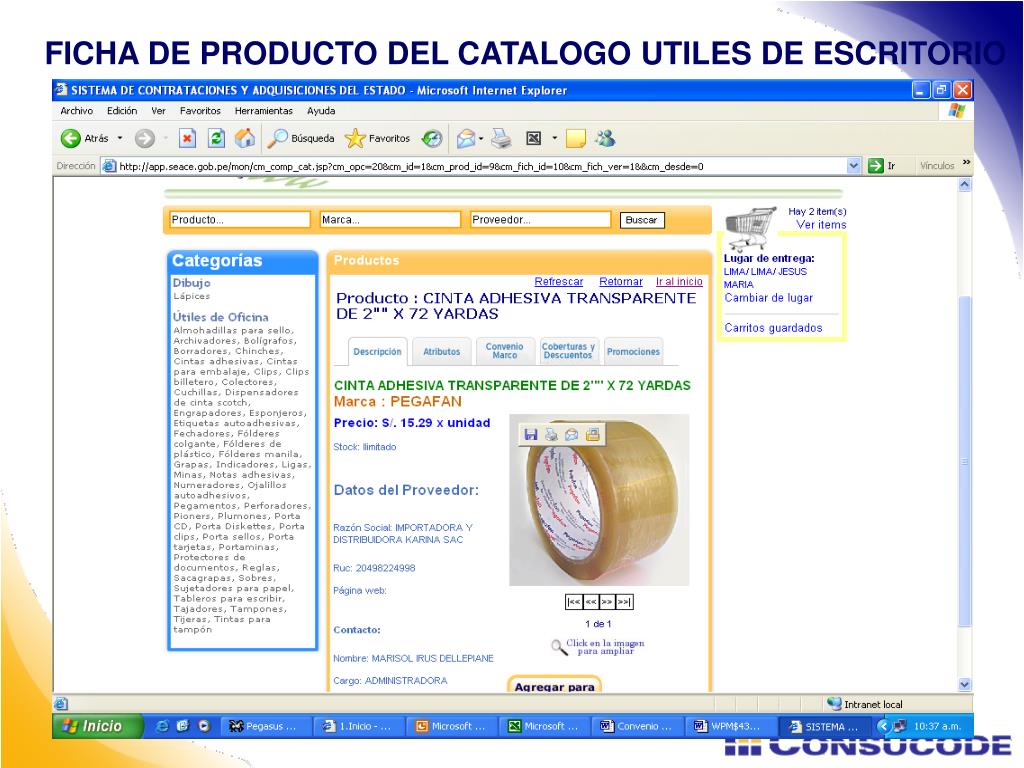Open the Mail icon dropdown arrow
Screen dimensions: 1024x768
coord(481,138)
